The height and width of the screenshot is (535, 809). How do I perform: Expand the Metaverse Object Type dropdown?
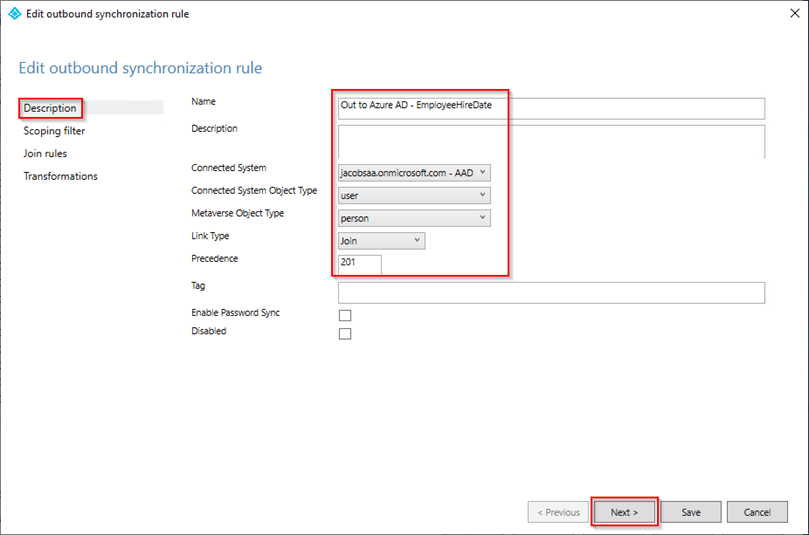click(414, 218)
